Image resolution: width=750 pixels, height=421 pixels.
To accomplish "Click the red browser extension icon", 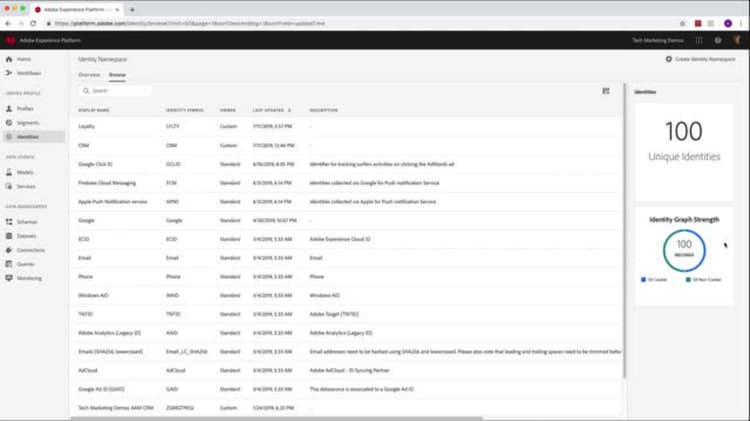I will (x=698, y=23).
